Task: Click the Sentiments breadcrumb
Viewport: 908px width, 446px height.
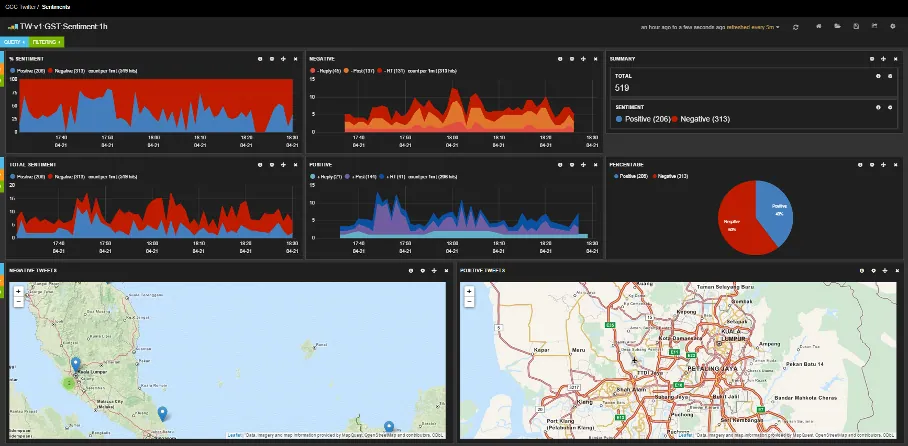Action: [56, 7]
